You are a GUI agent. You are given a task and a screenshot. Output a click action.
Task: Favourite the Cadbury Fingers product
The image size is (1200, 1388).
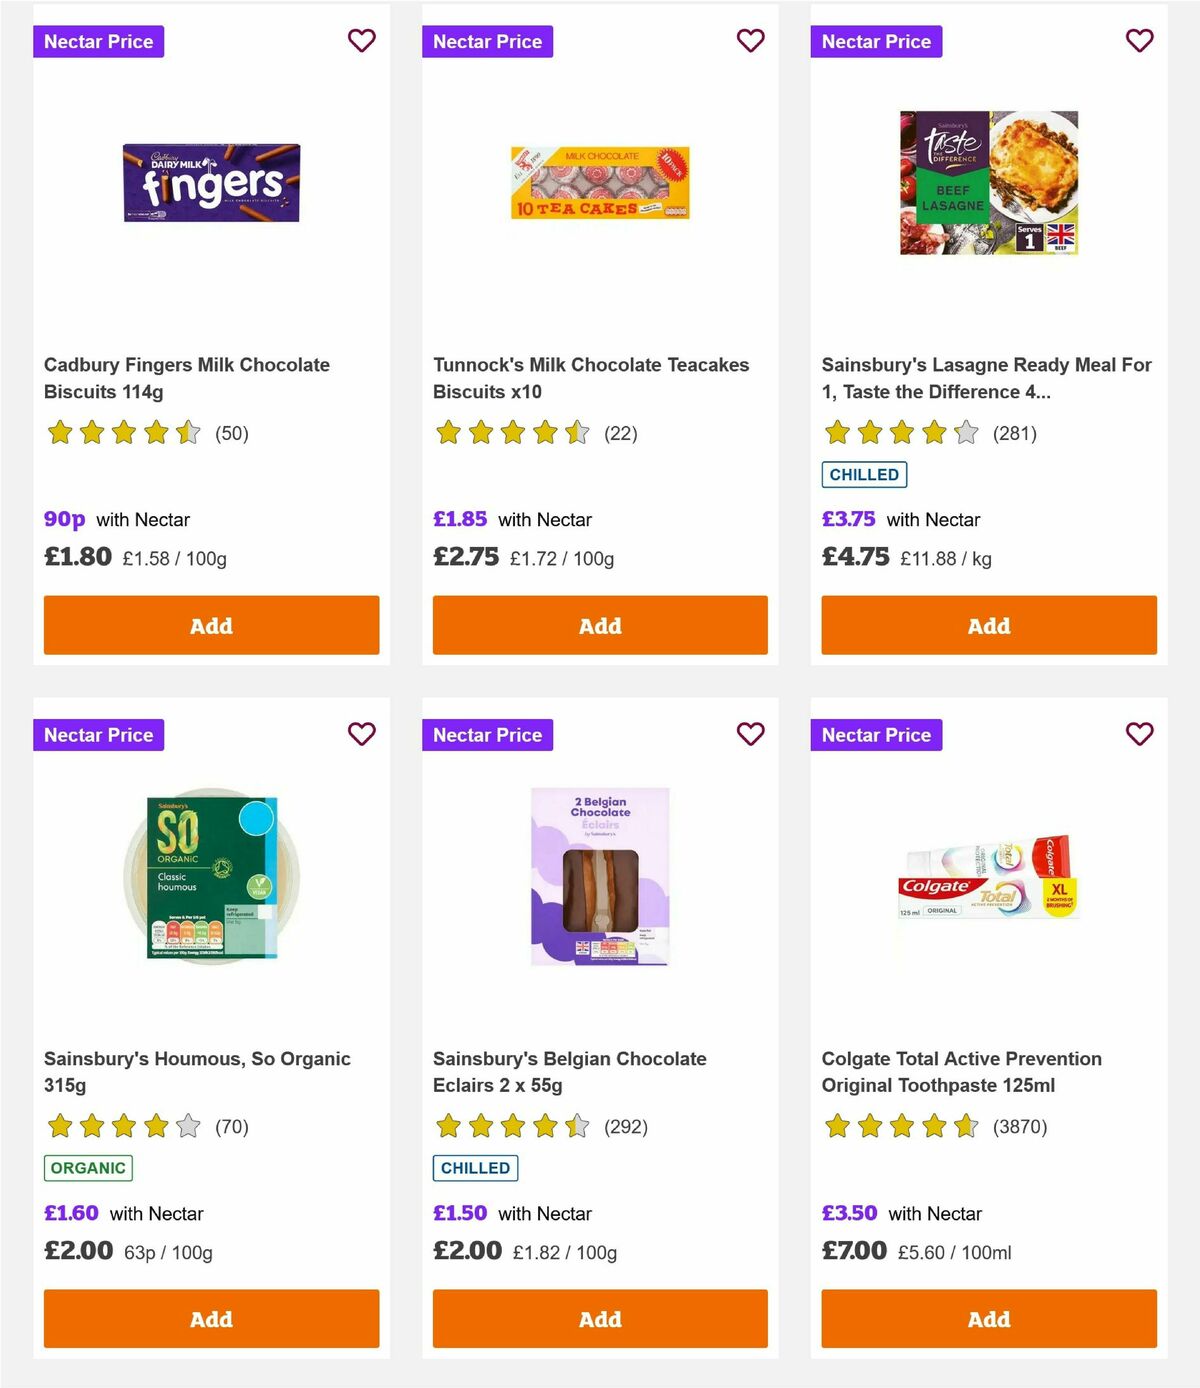362,41
